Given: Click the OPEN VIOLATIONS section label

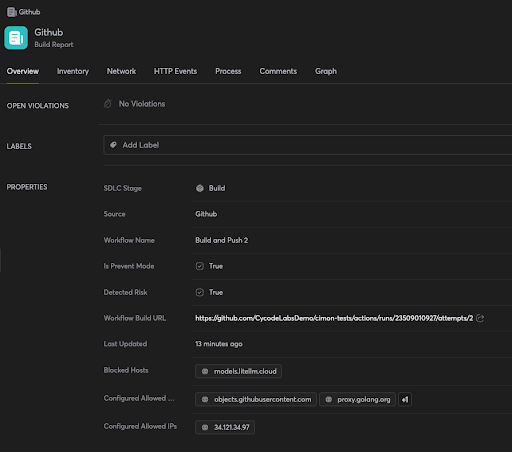Looking at the screenshot, I should (x=38, y=106).
